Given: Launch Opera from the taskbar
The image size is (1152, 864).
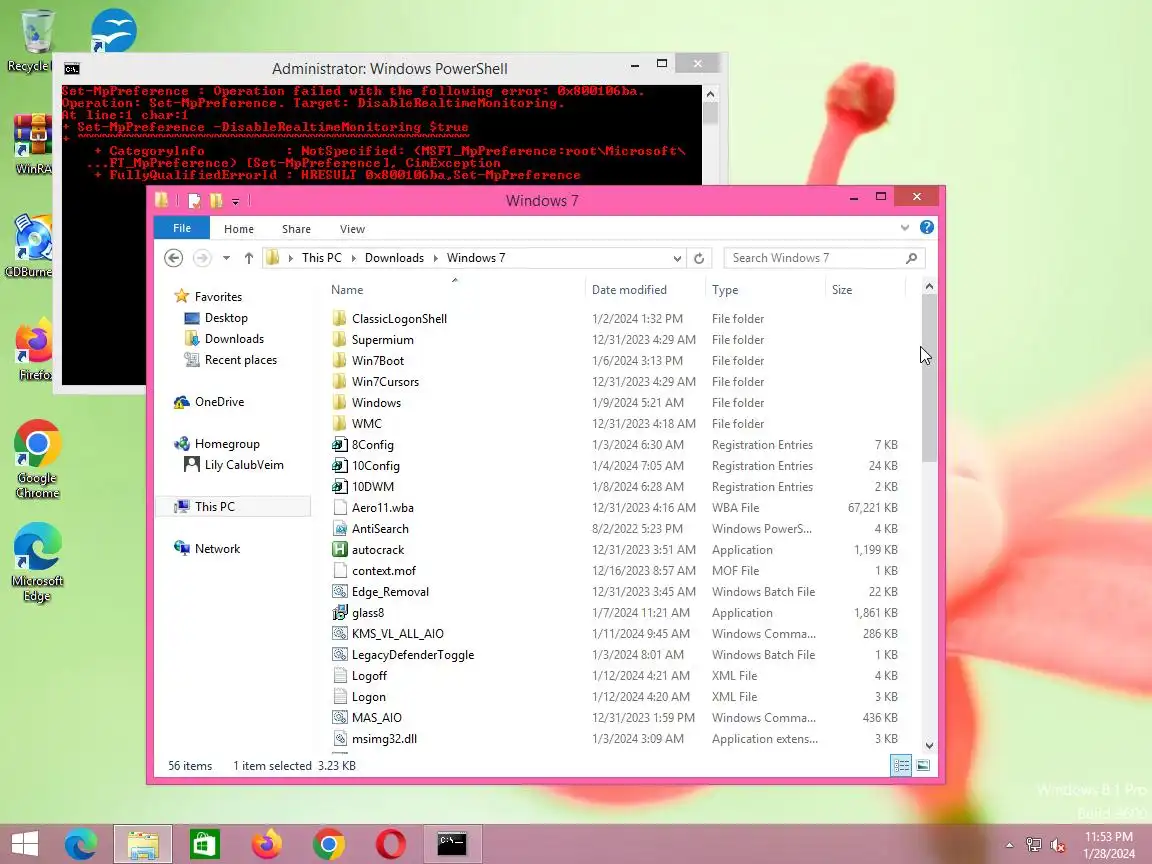Looking at the screenshot, I should [391, 844].
